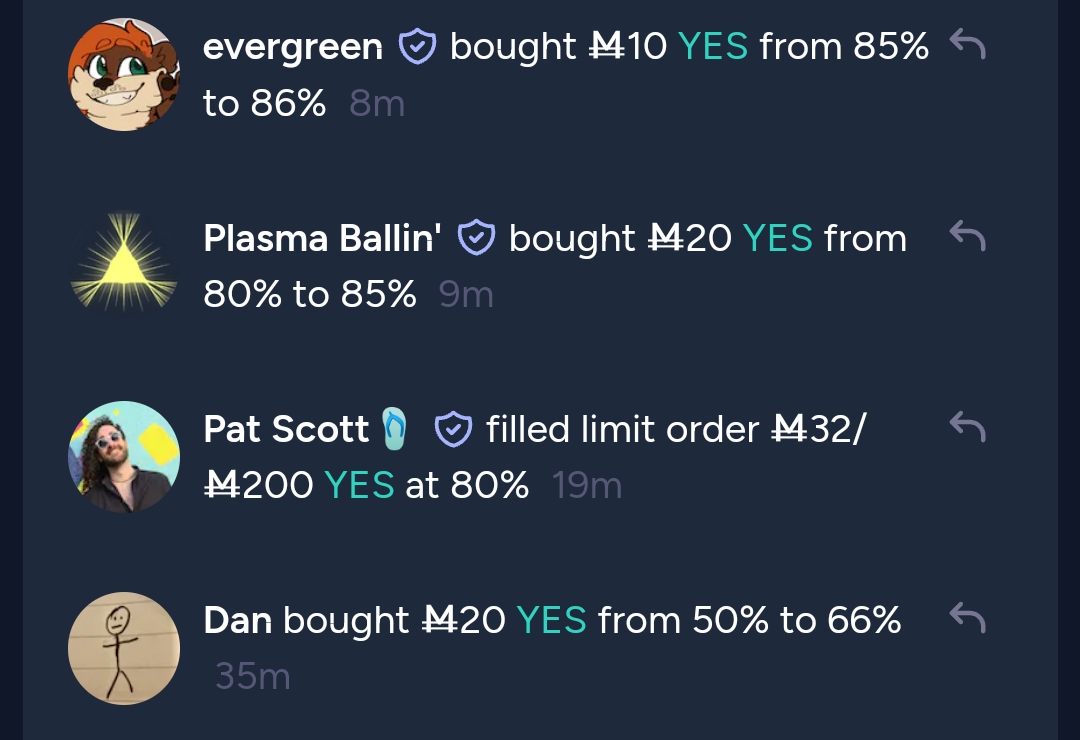1080x740 pixels.
Task: Click the 35m timestamp on Dan's bet
Action: pyautogui.click(x=253, y=676)
